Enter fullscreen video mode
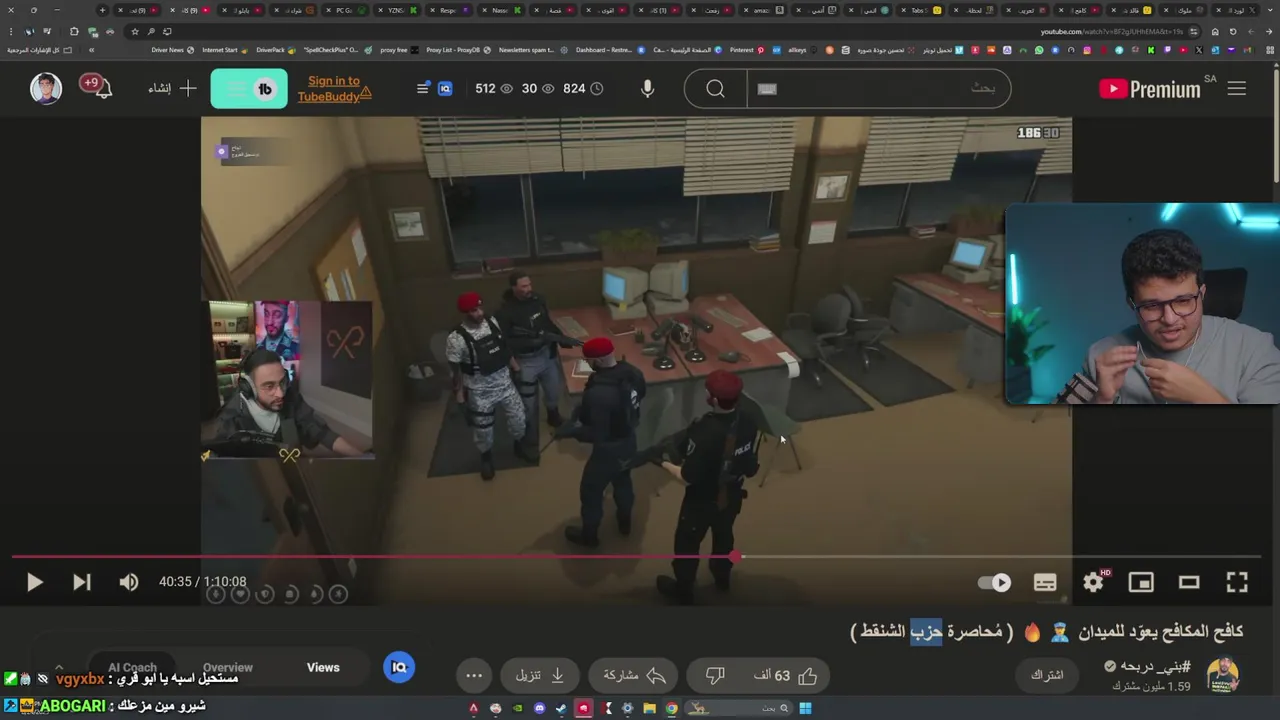This screenshot has height=720, width=1280. [x=1237, y=582]
